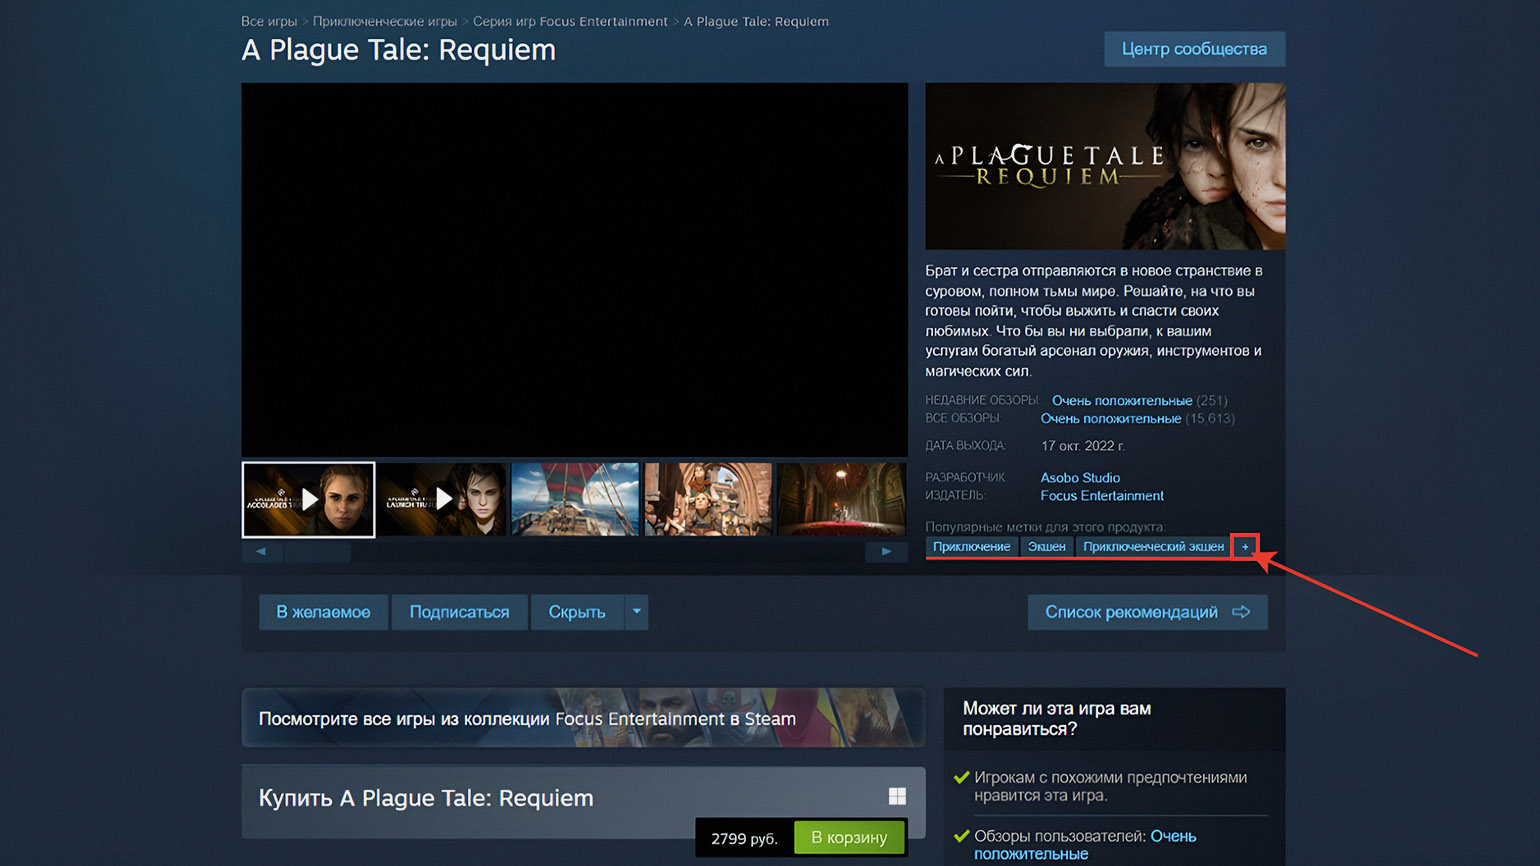Select the Приключенческий экшен tag

1153,547
